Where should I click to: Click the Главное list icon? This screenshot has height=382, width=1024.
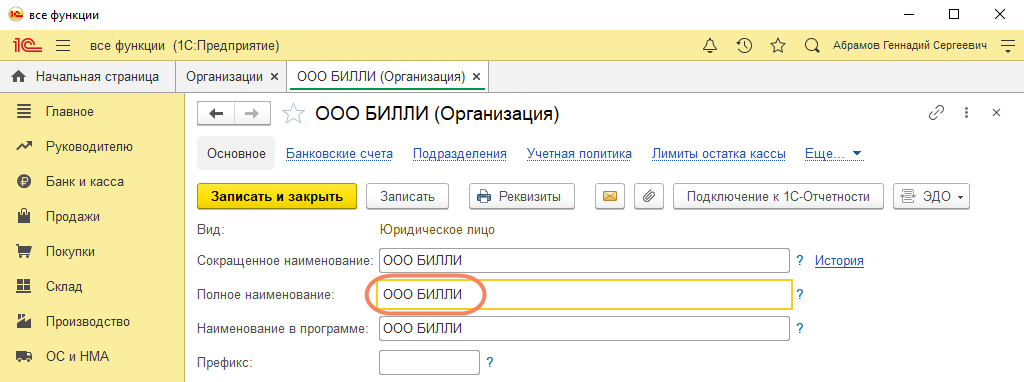24,112
